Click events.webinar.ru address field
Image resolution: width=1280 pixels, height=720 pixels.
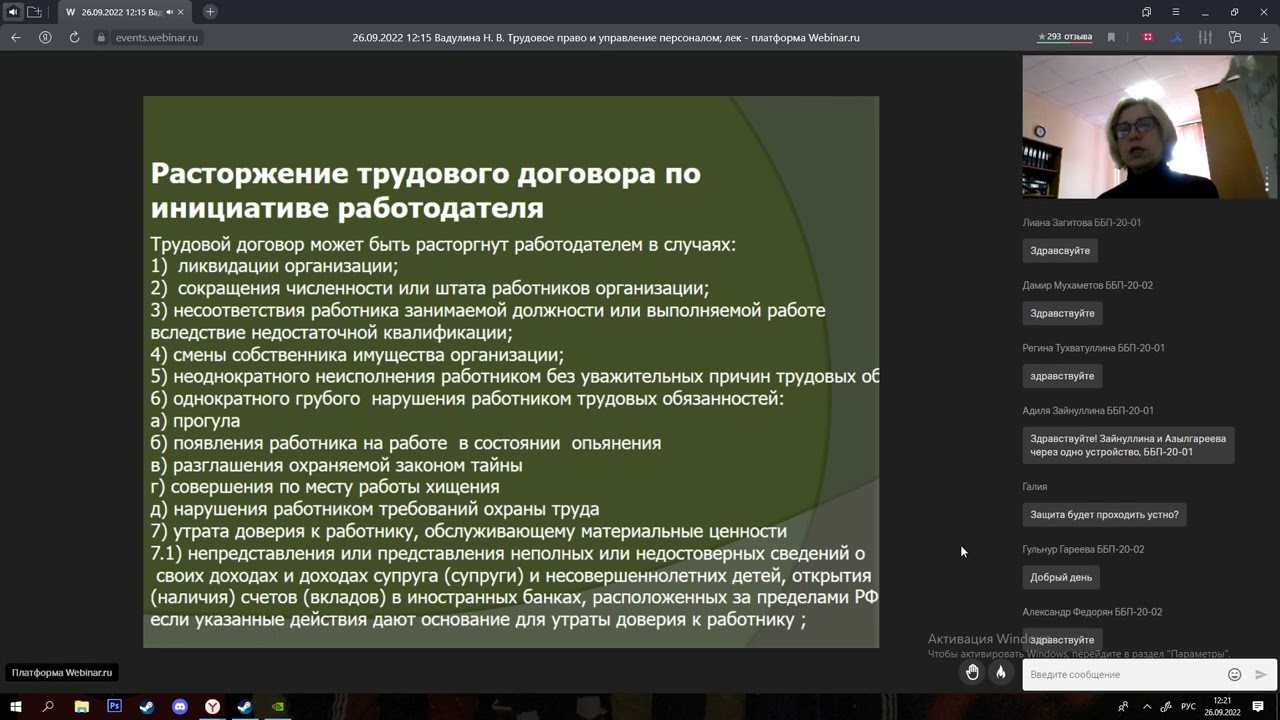[x=156, y=37]
